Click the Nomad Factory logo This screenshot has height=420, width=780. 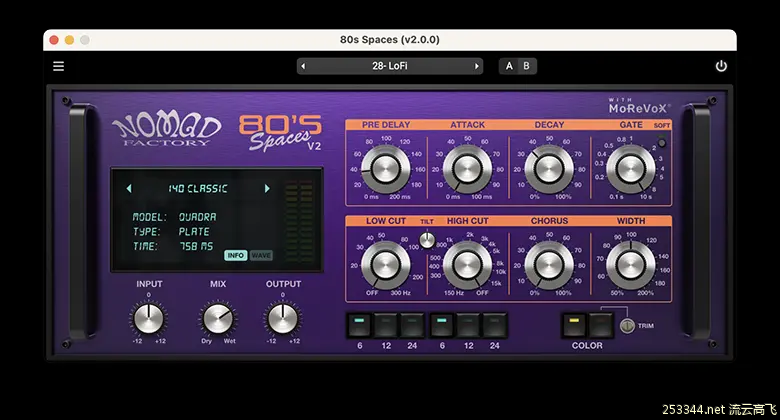(x=166, y=130)
